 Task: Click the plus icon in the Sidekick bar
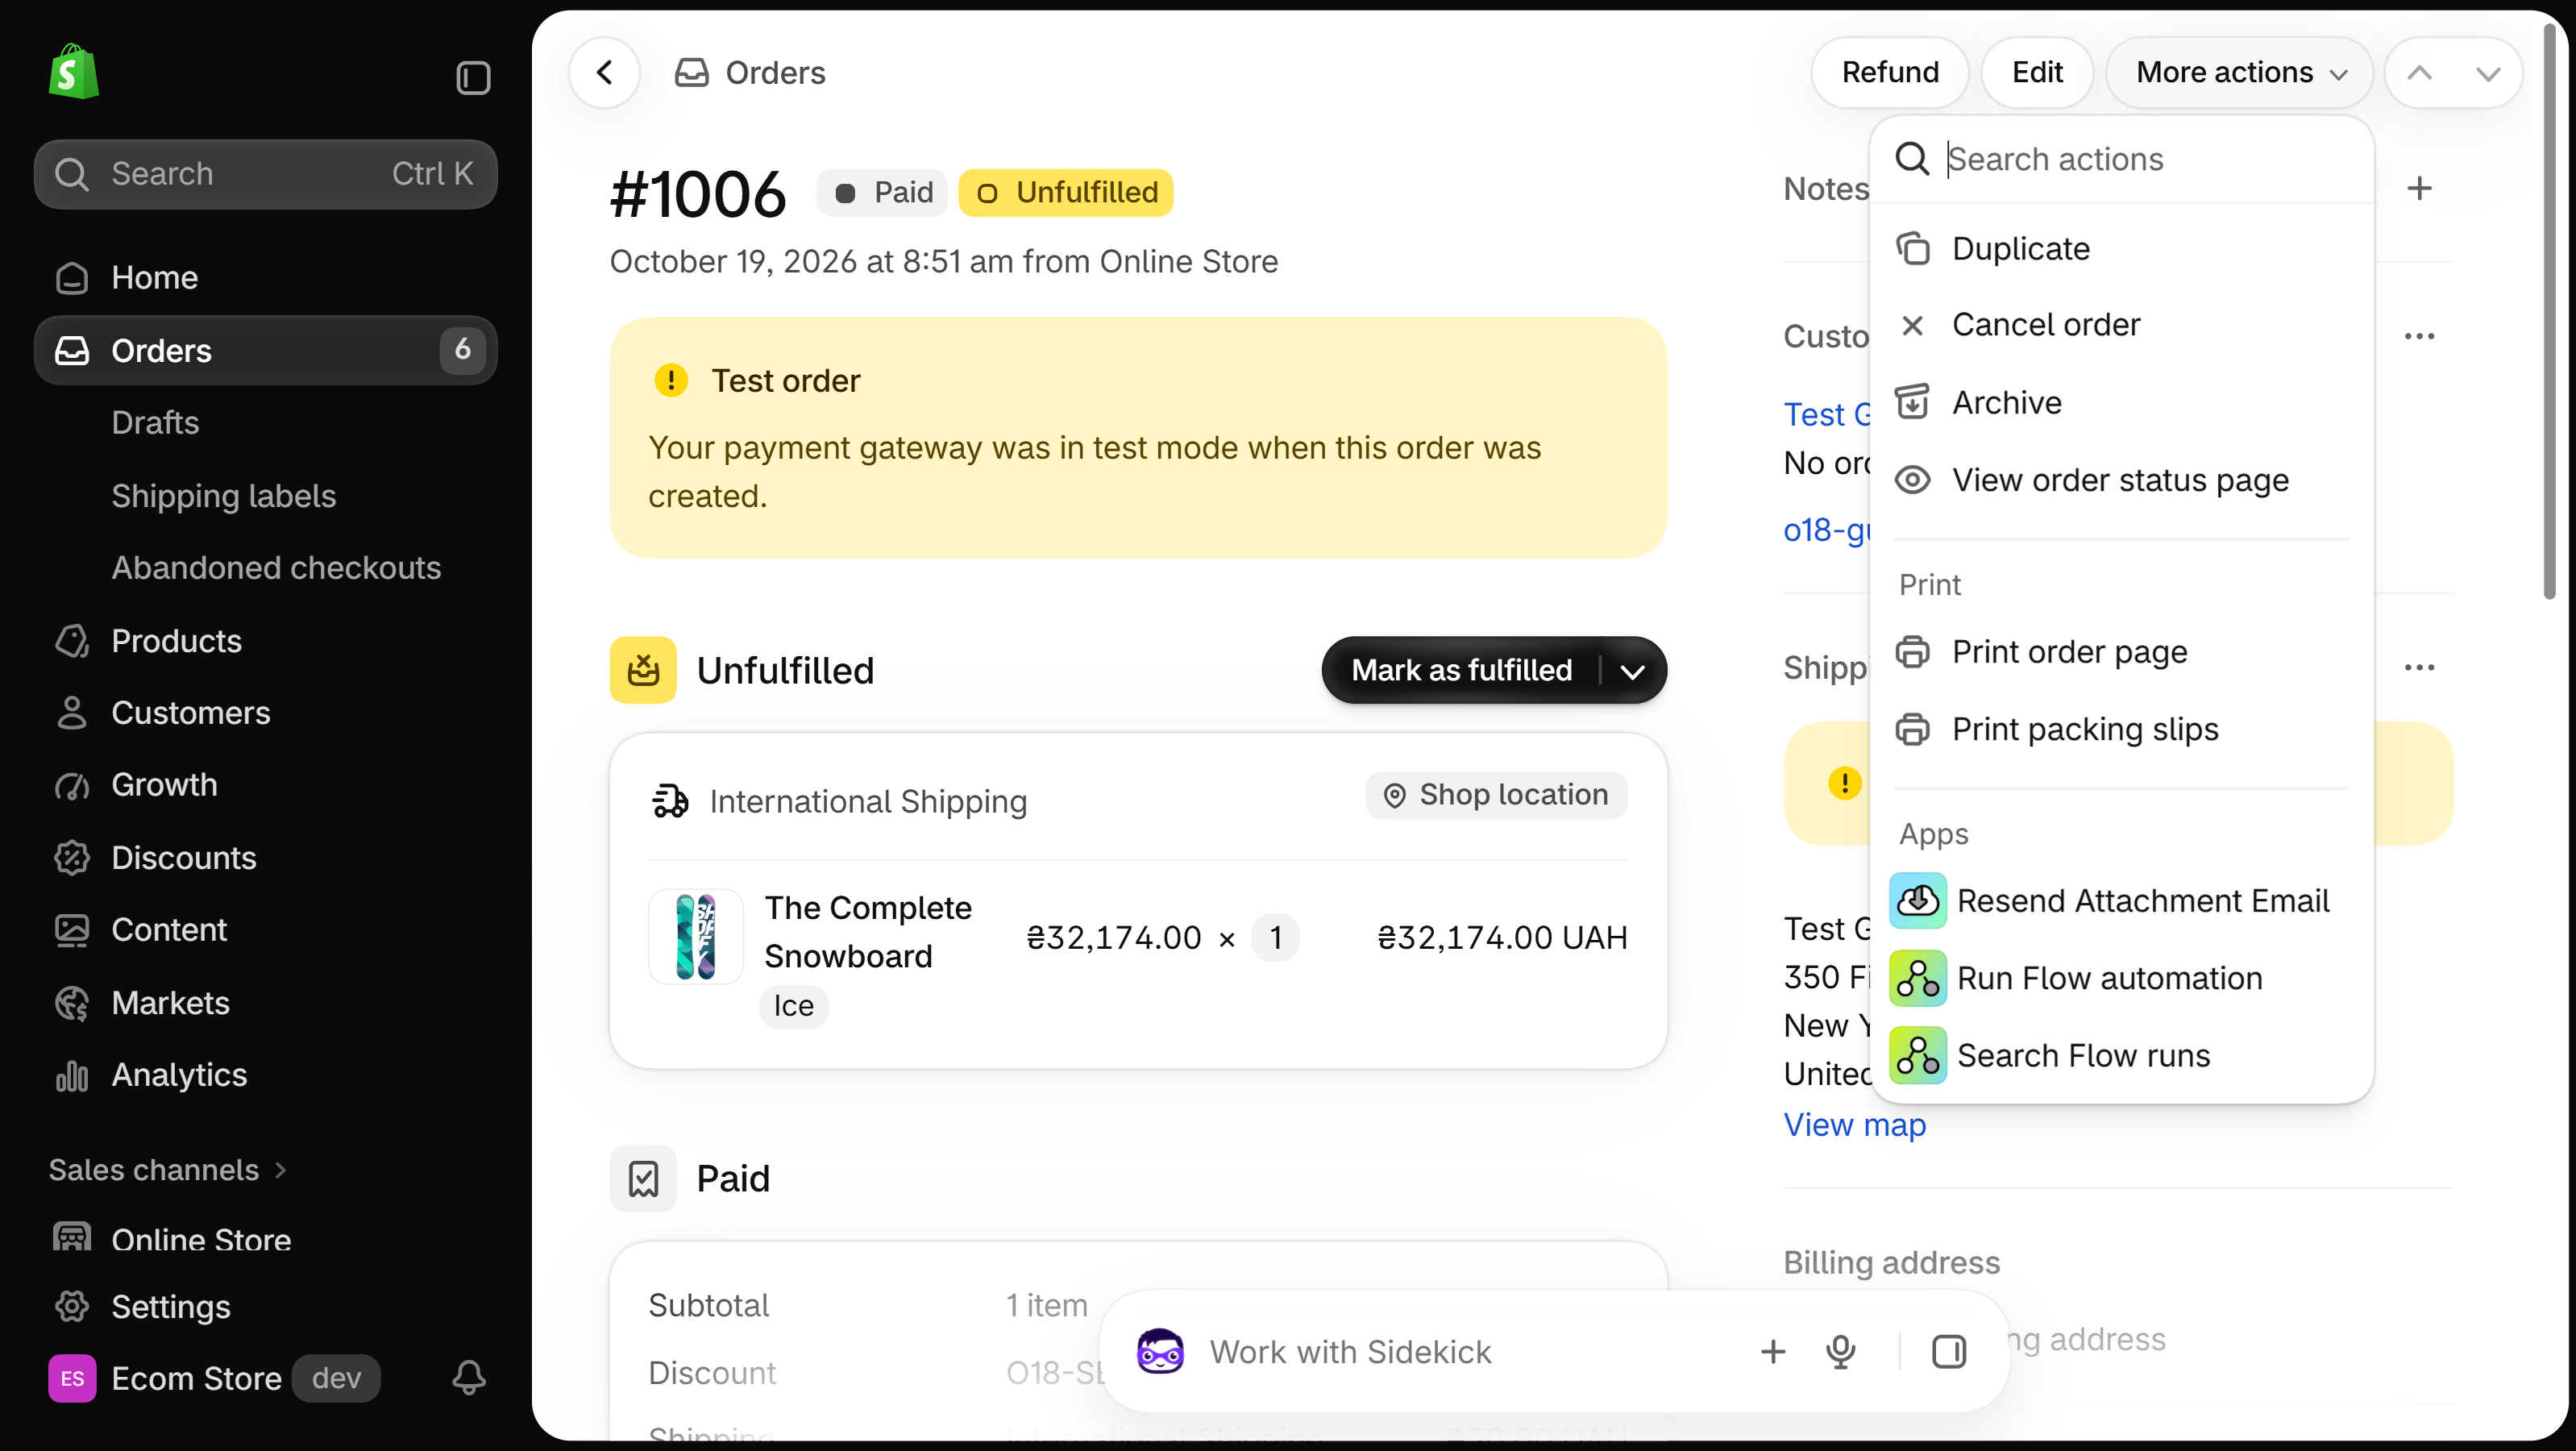tap(1772, 1351)
